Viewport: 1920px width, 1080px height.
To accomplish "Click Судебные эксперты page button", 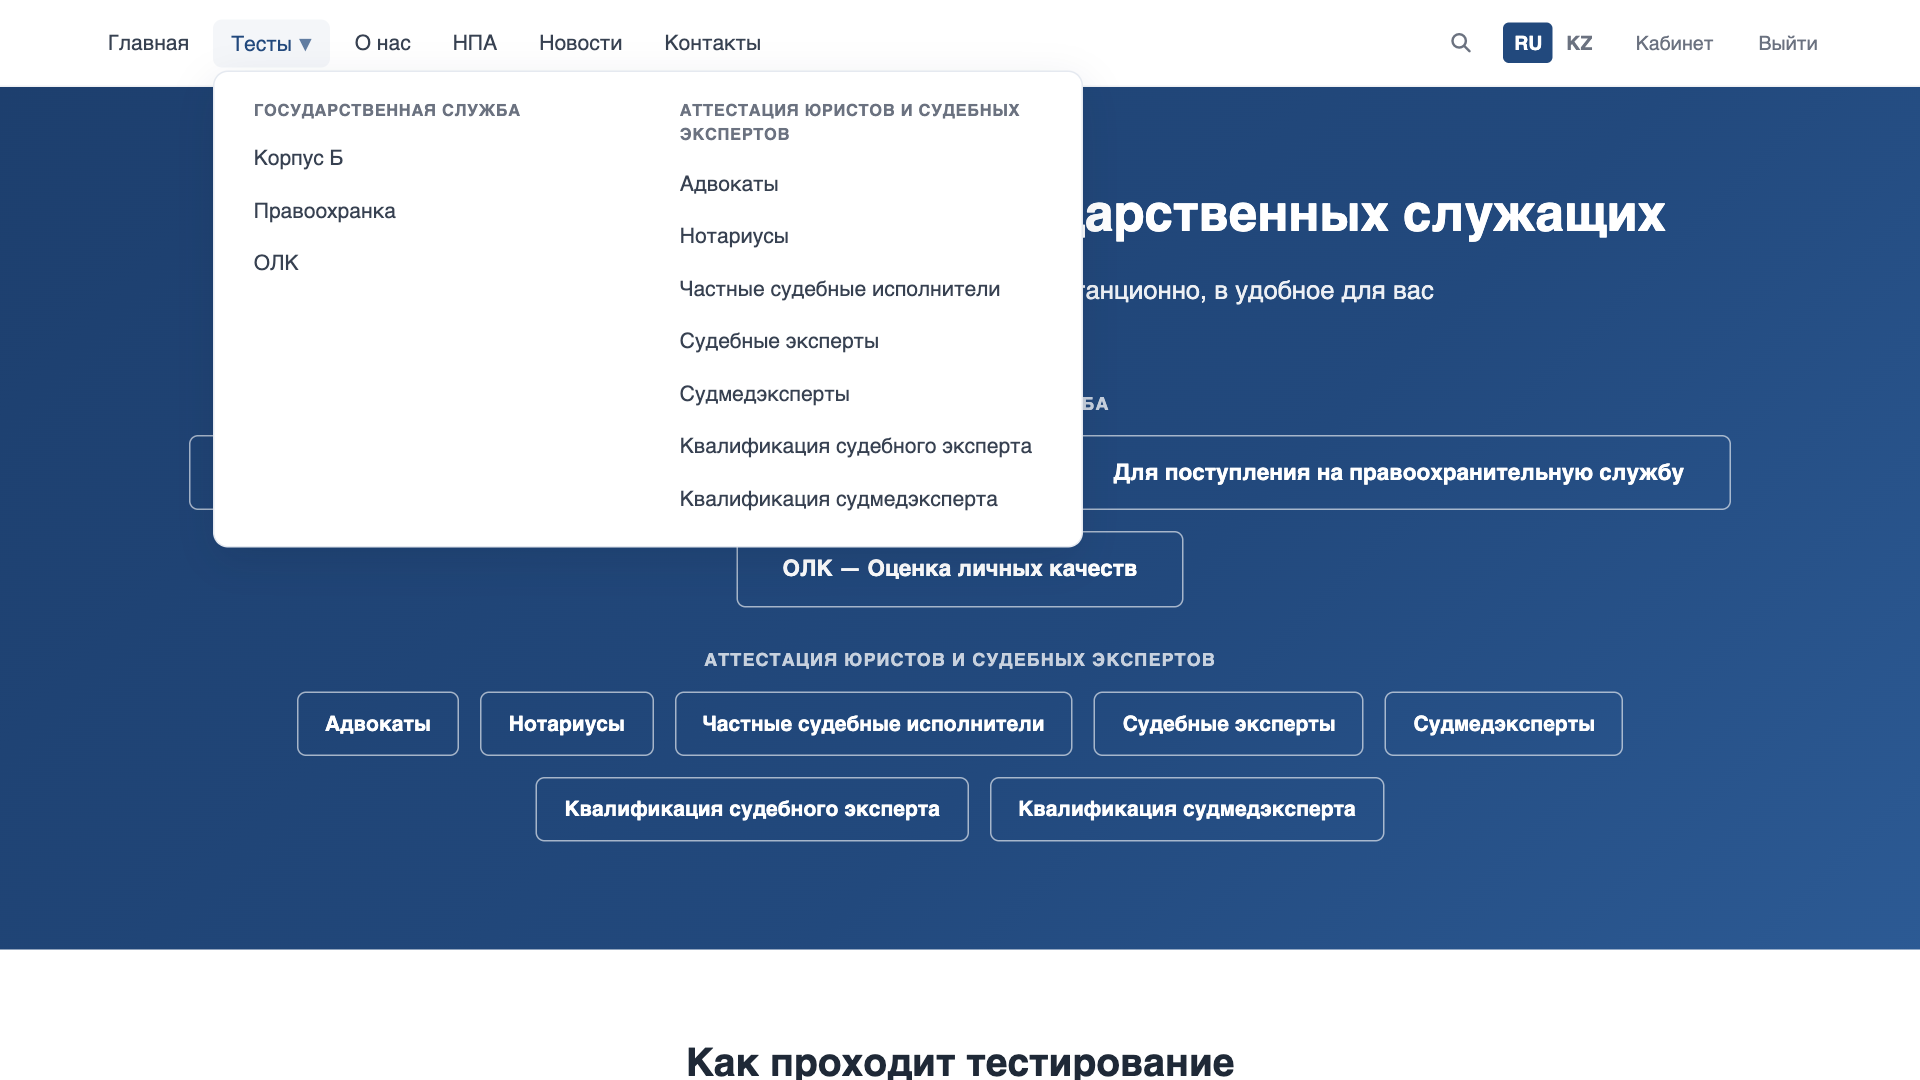I will coord(1229,724).
